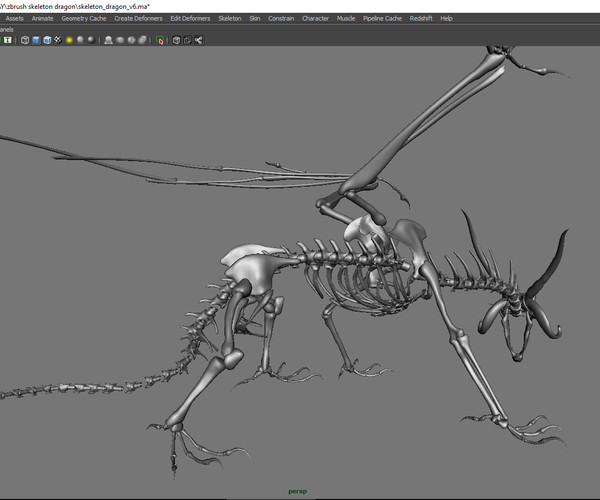
Task: Toggle X-ray cube icon
Action: point(176,40)
